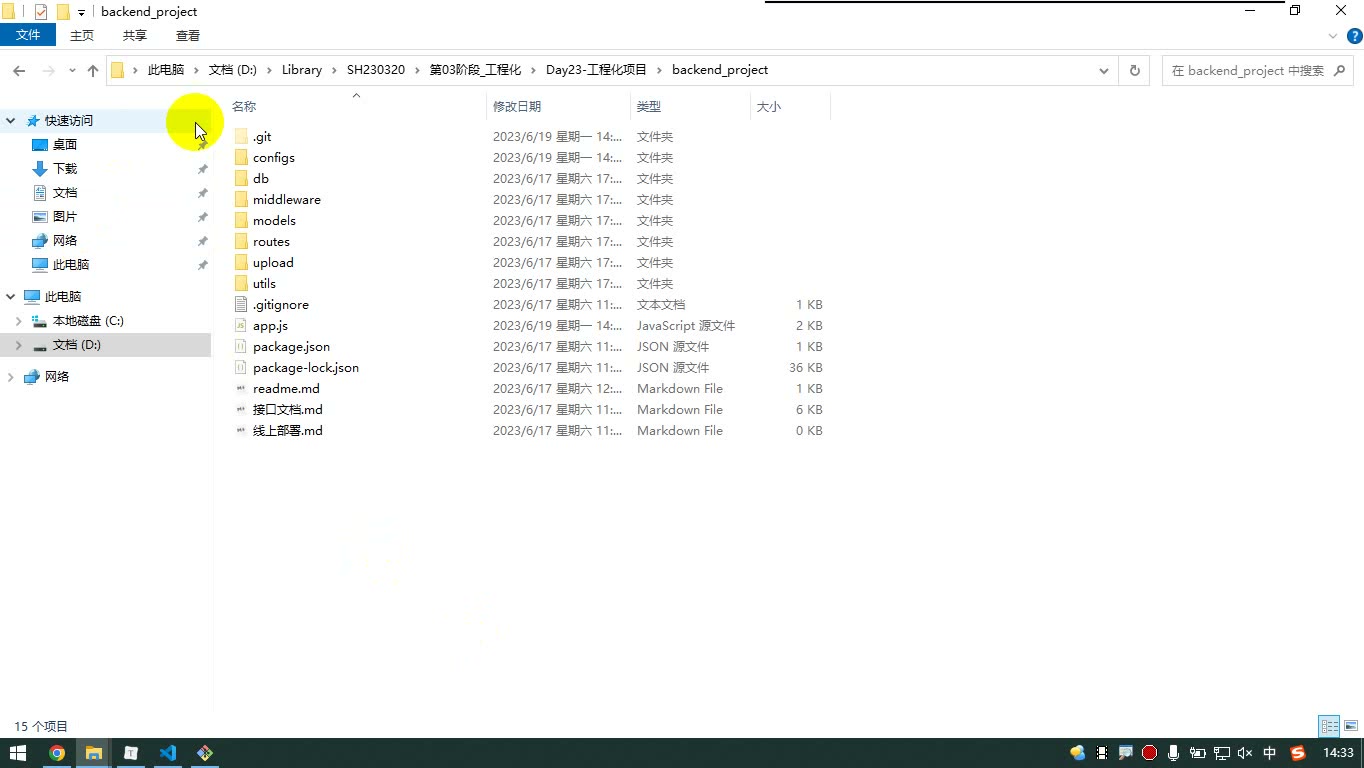
Task: Navigate to SH230320 breadcrumb folder
Action: click(x=376, y=70)
